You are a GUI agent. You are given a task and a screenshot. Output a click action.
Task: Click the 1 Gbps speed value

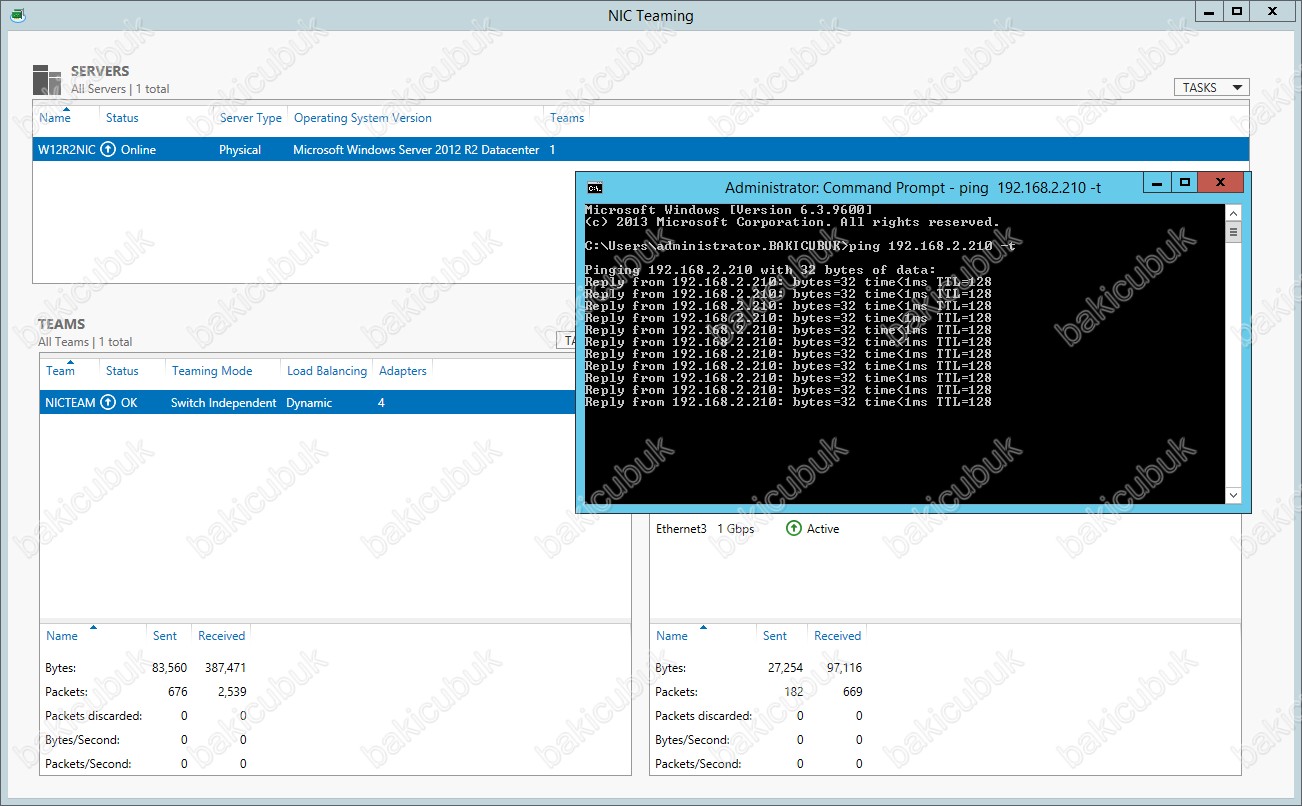click(x=735, y=529)
